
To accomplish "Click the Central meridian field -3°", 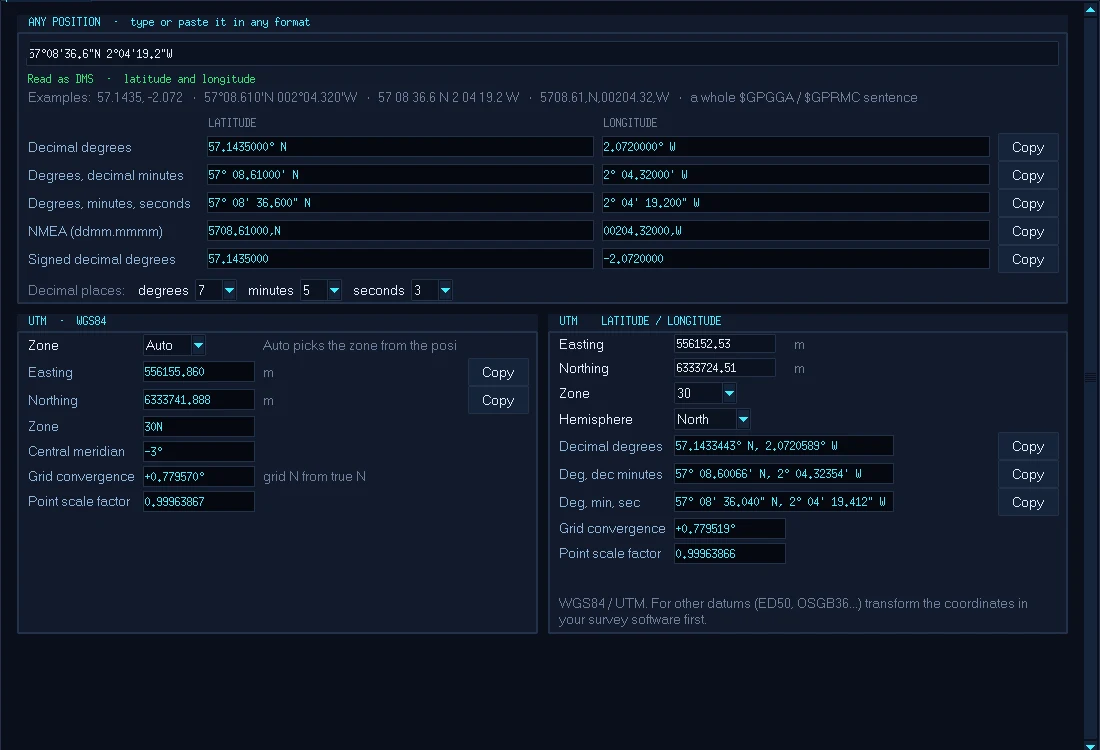I will (x=199, y=452).
